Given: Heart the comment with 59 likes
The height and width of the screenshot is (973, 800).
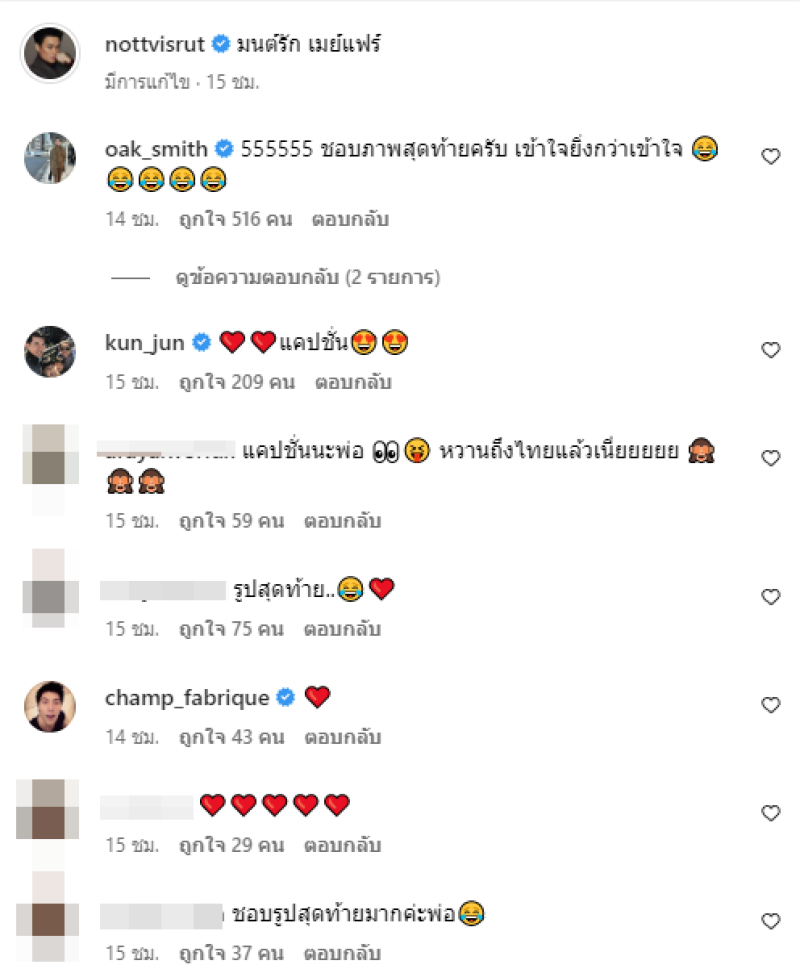Looking at the screenshot, I should click(x=770, y=458).
